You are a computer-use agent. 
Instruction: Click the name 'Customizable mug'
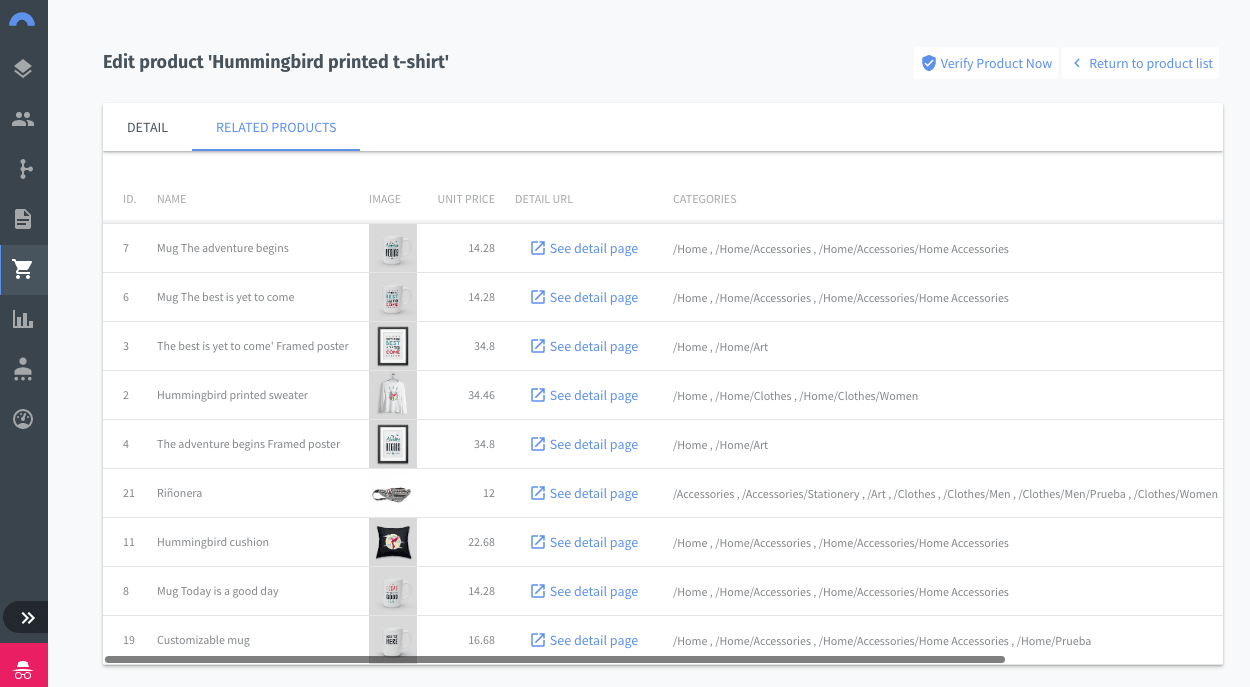pos(203,640)
